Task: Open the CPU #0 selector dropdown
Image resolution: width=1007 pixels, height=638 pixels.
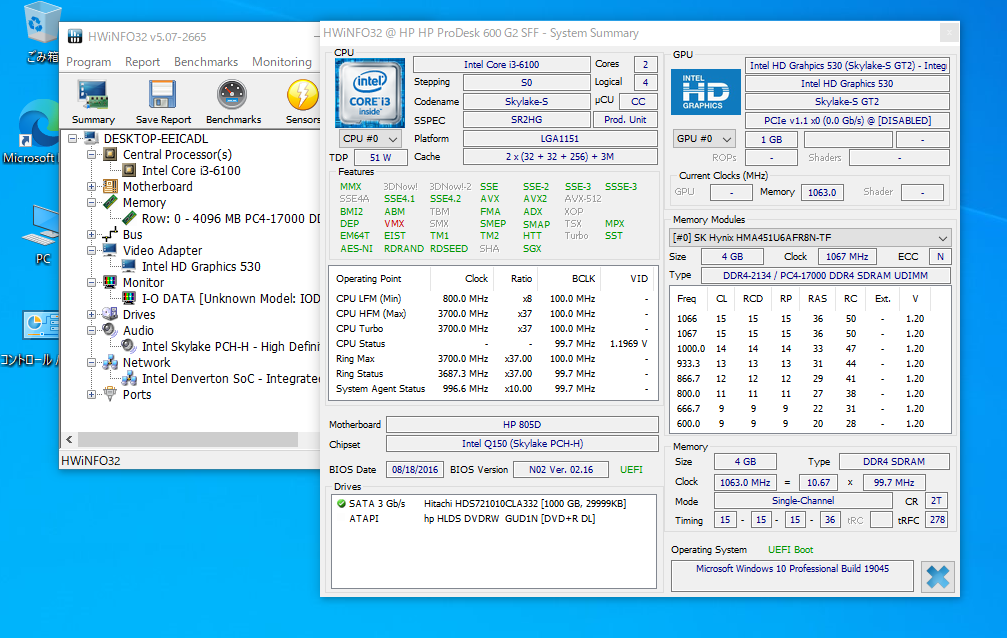Action: coord(370,139)
